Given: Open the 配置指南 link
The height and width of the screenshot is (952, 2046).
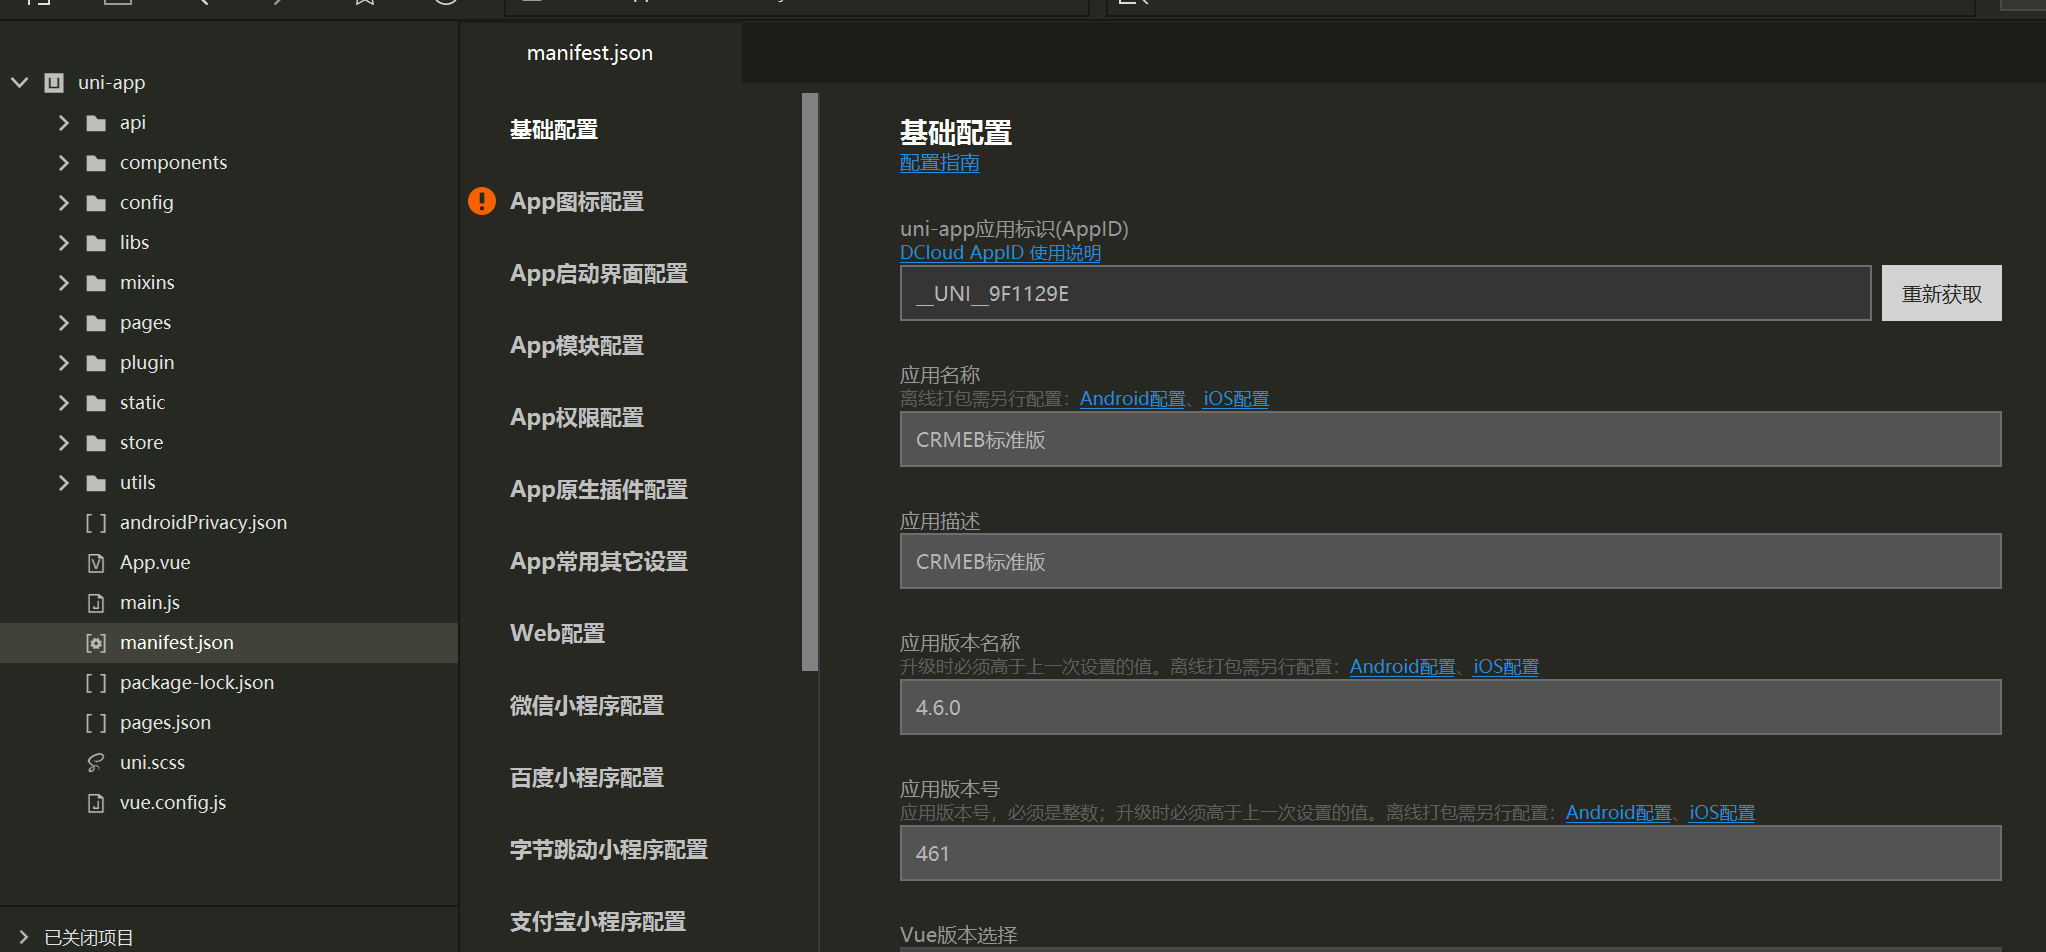Looking at the screenshot, I should [939, 163].
